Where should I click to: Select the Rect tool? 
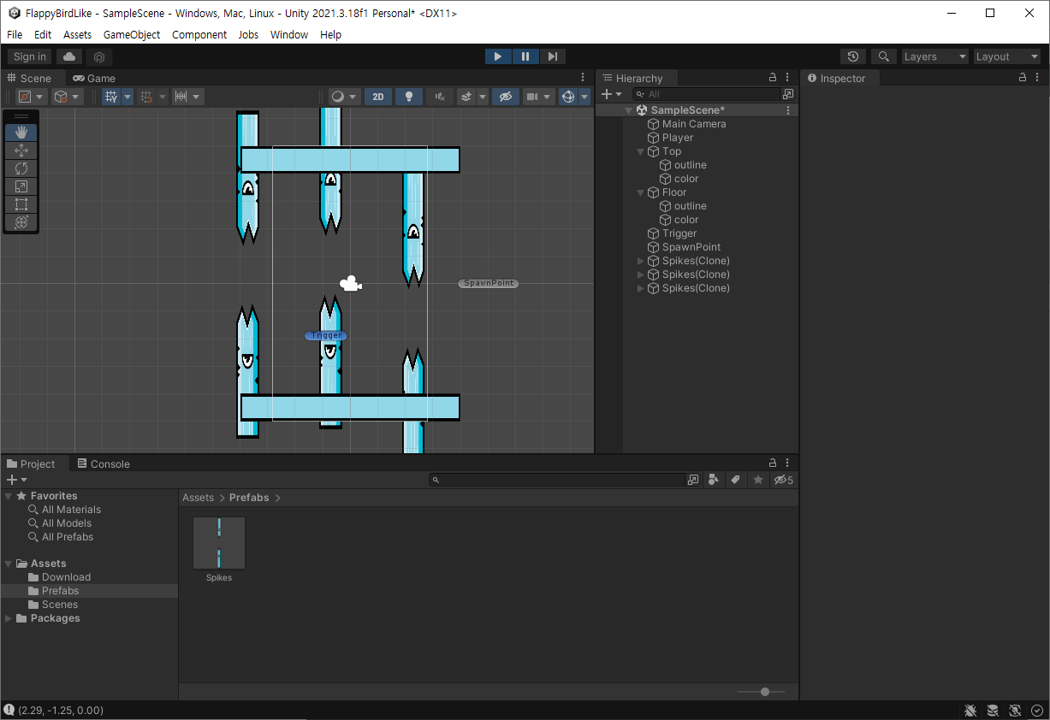tap(21, 204)
